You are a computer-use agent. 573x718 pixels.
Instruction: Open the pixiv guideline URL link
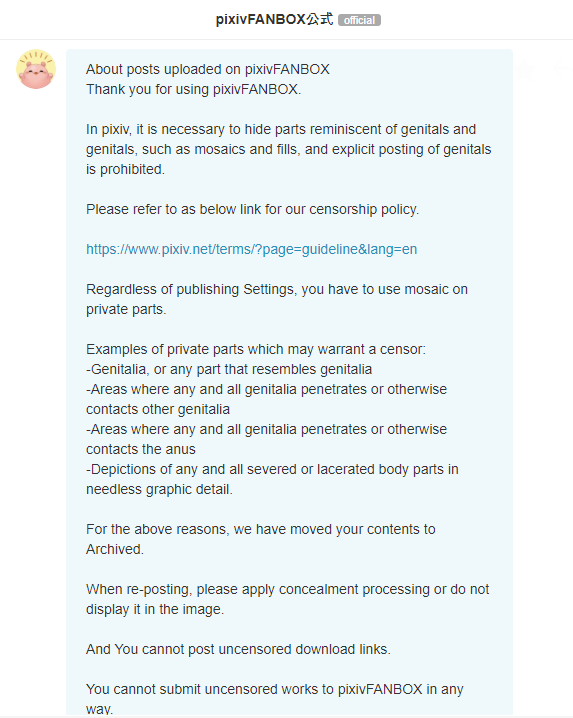[251, 249]
